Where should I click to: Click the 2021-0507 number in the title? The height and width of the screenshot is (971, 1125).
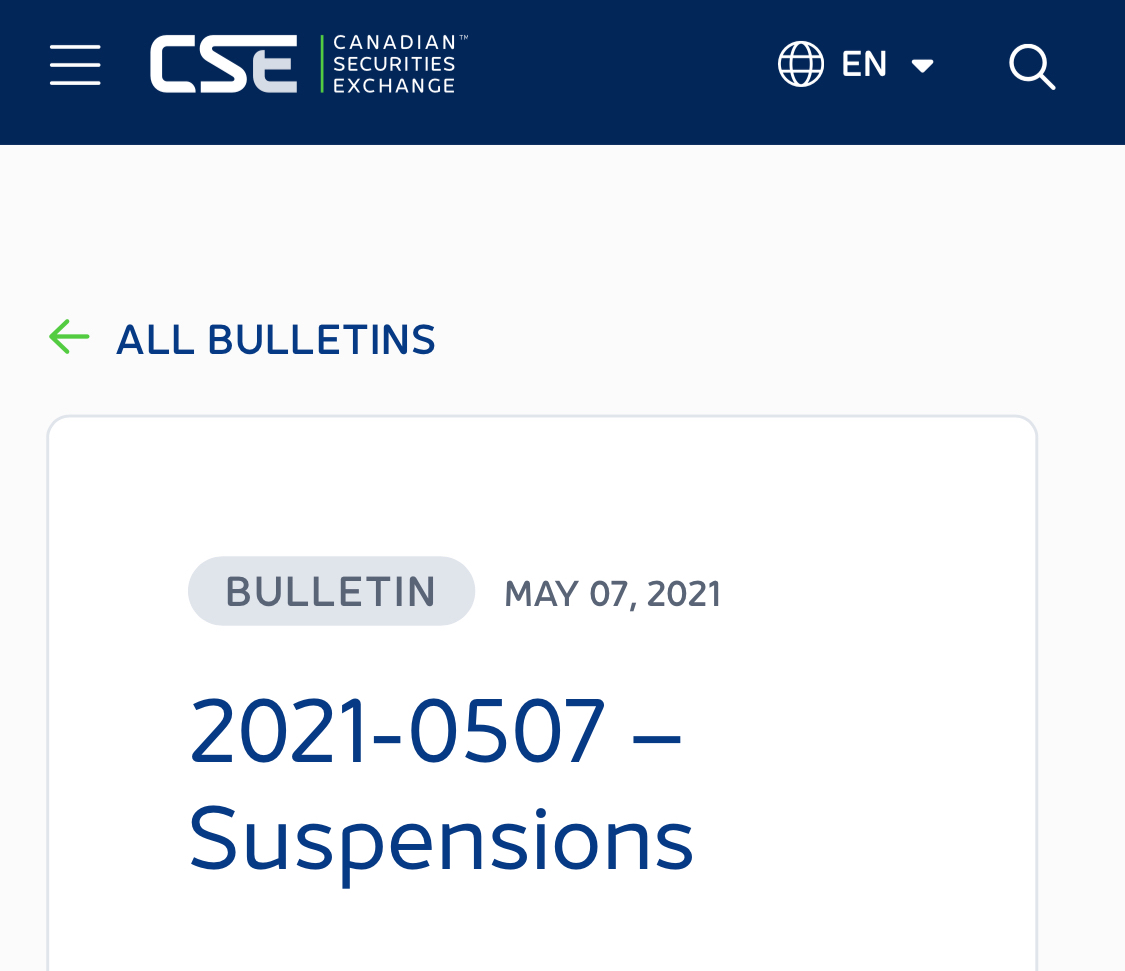[397, 732]
